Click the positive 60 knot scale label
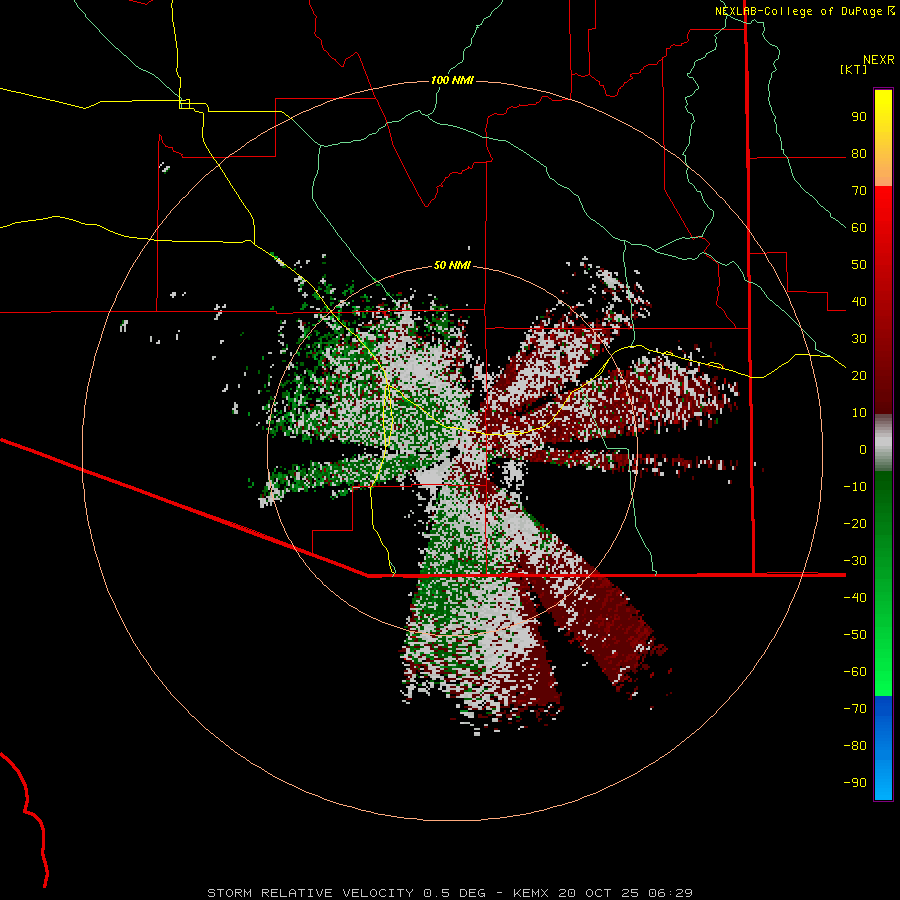 tap(859, 228)
